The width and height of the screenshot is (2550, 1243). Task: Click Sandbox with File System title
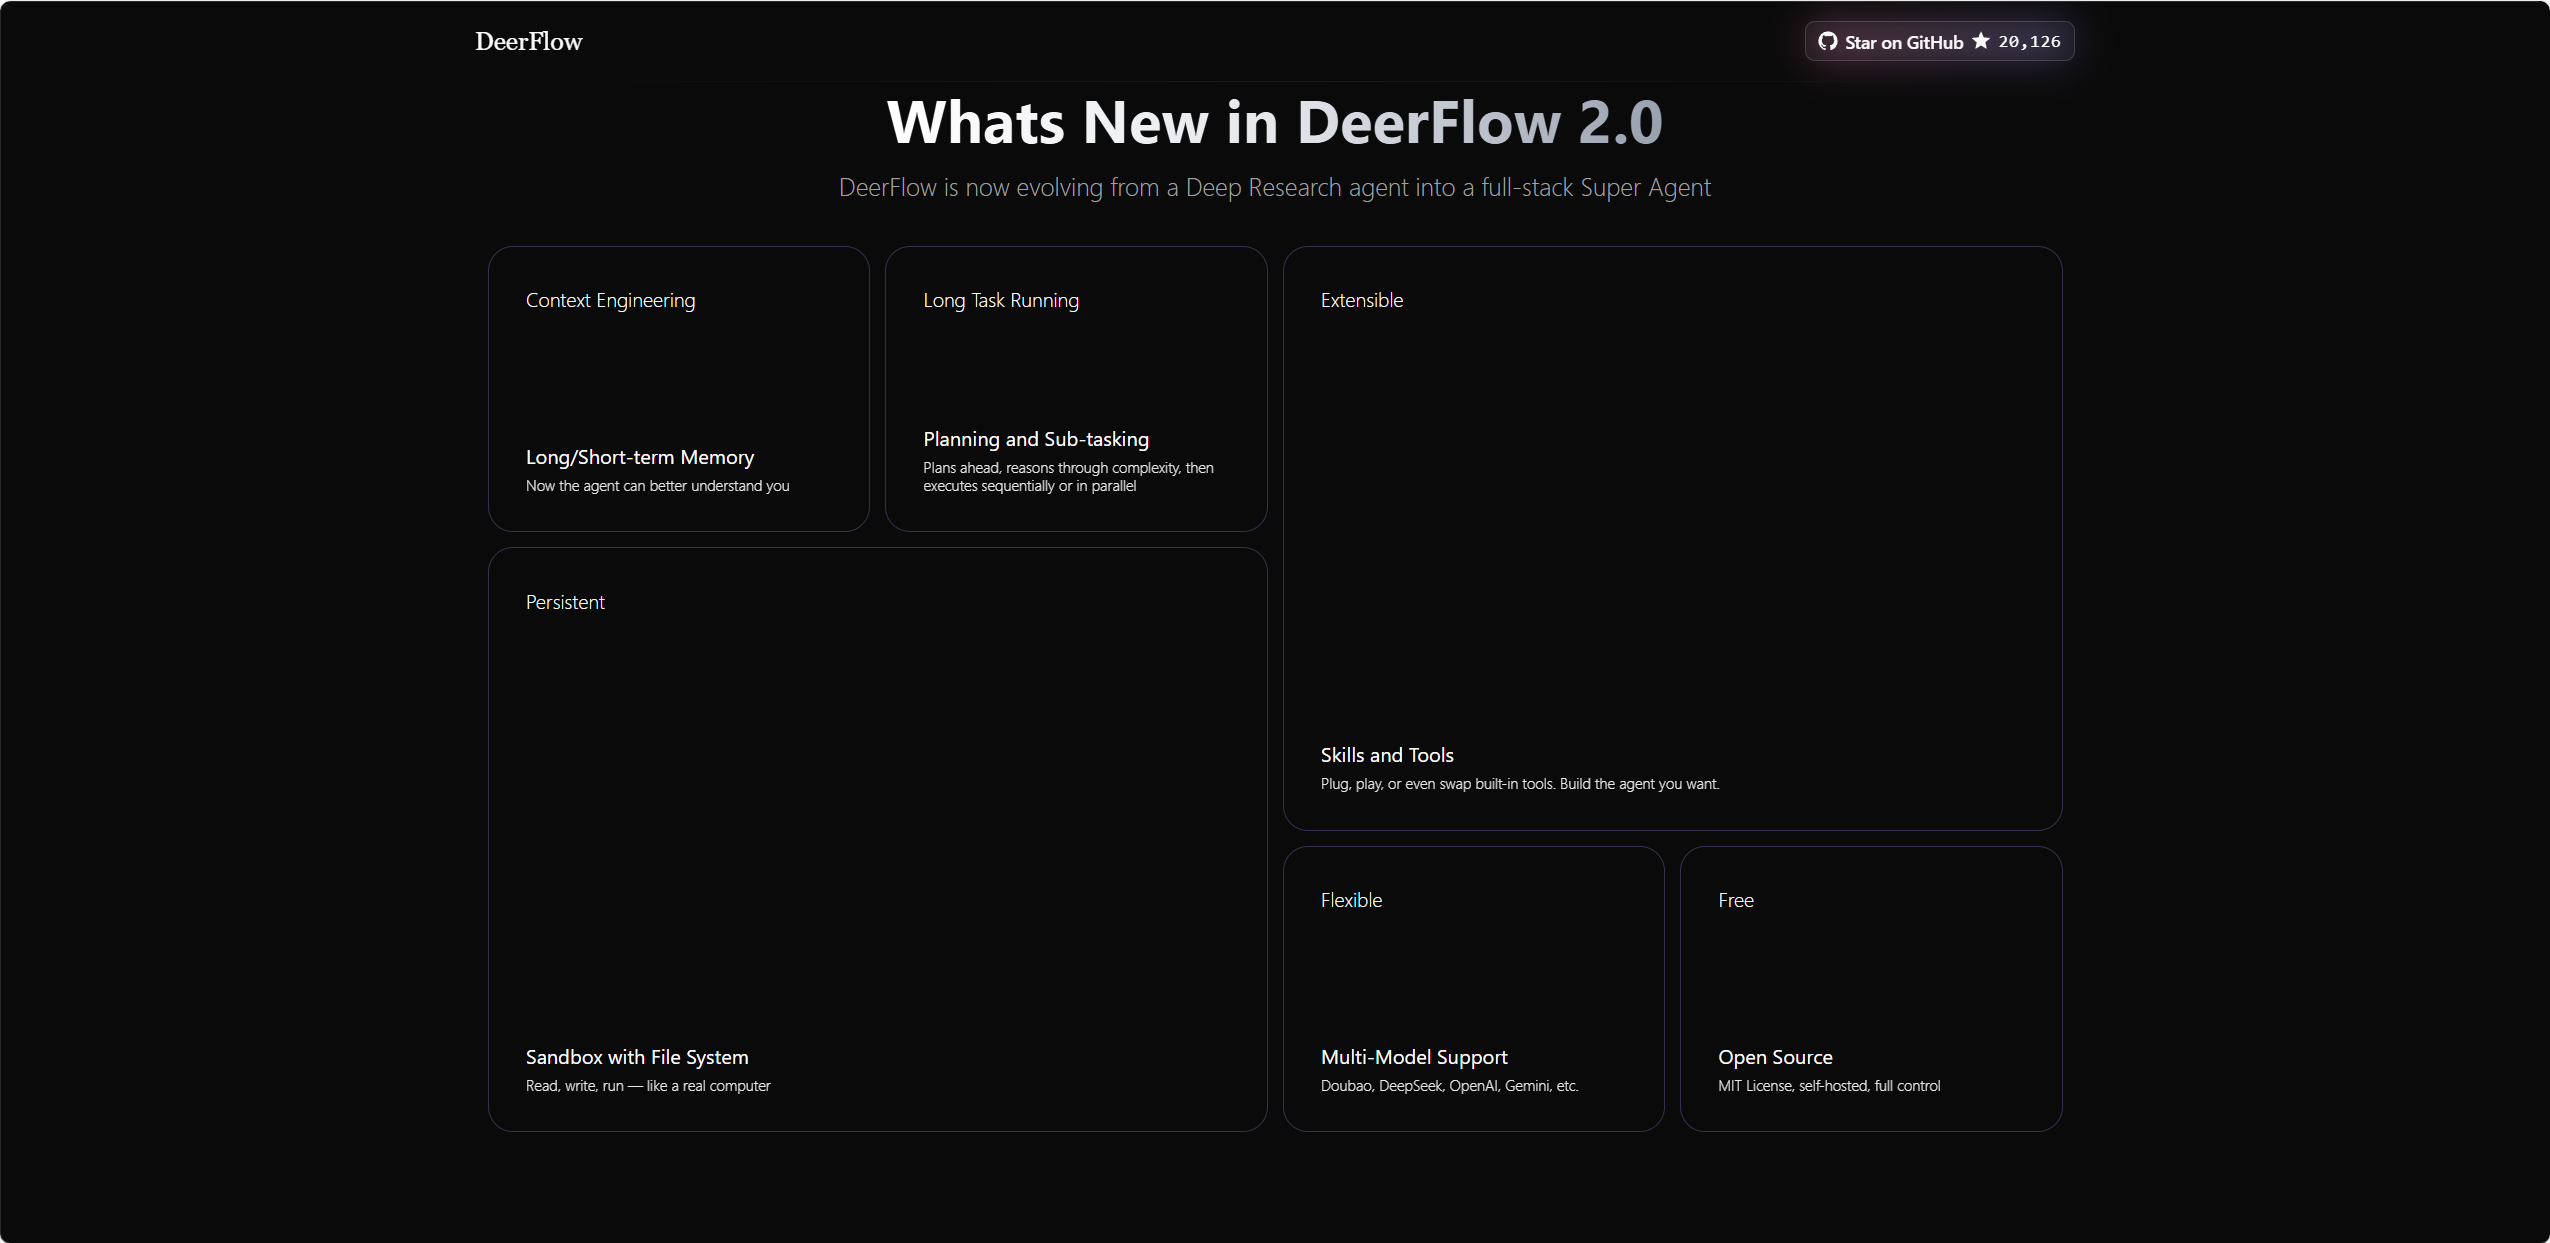pyautogui.click(x=637, y=1057)
